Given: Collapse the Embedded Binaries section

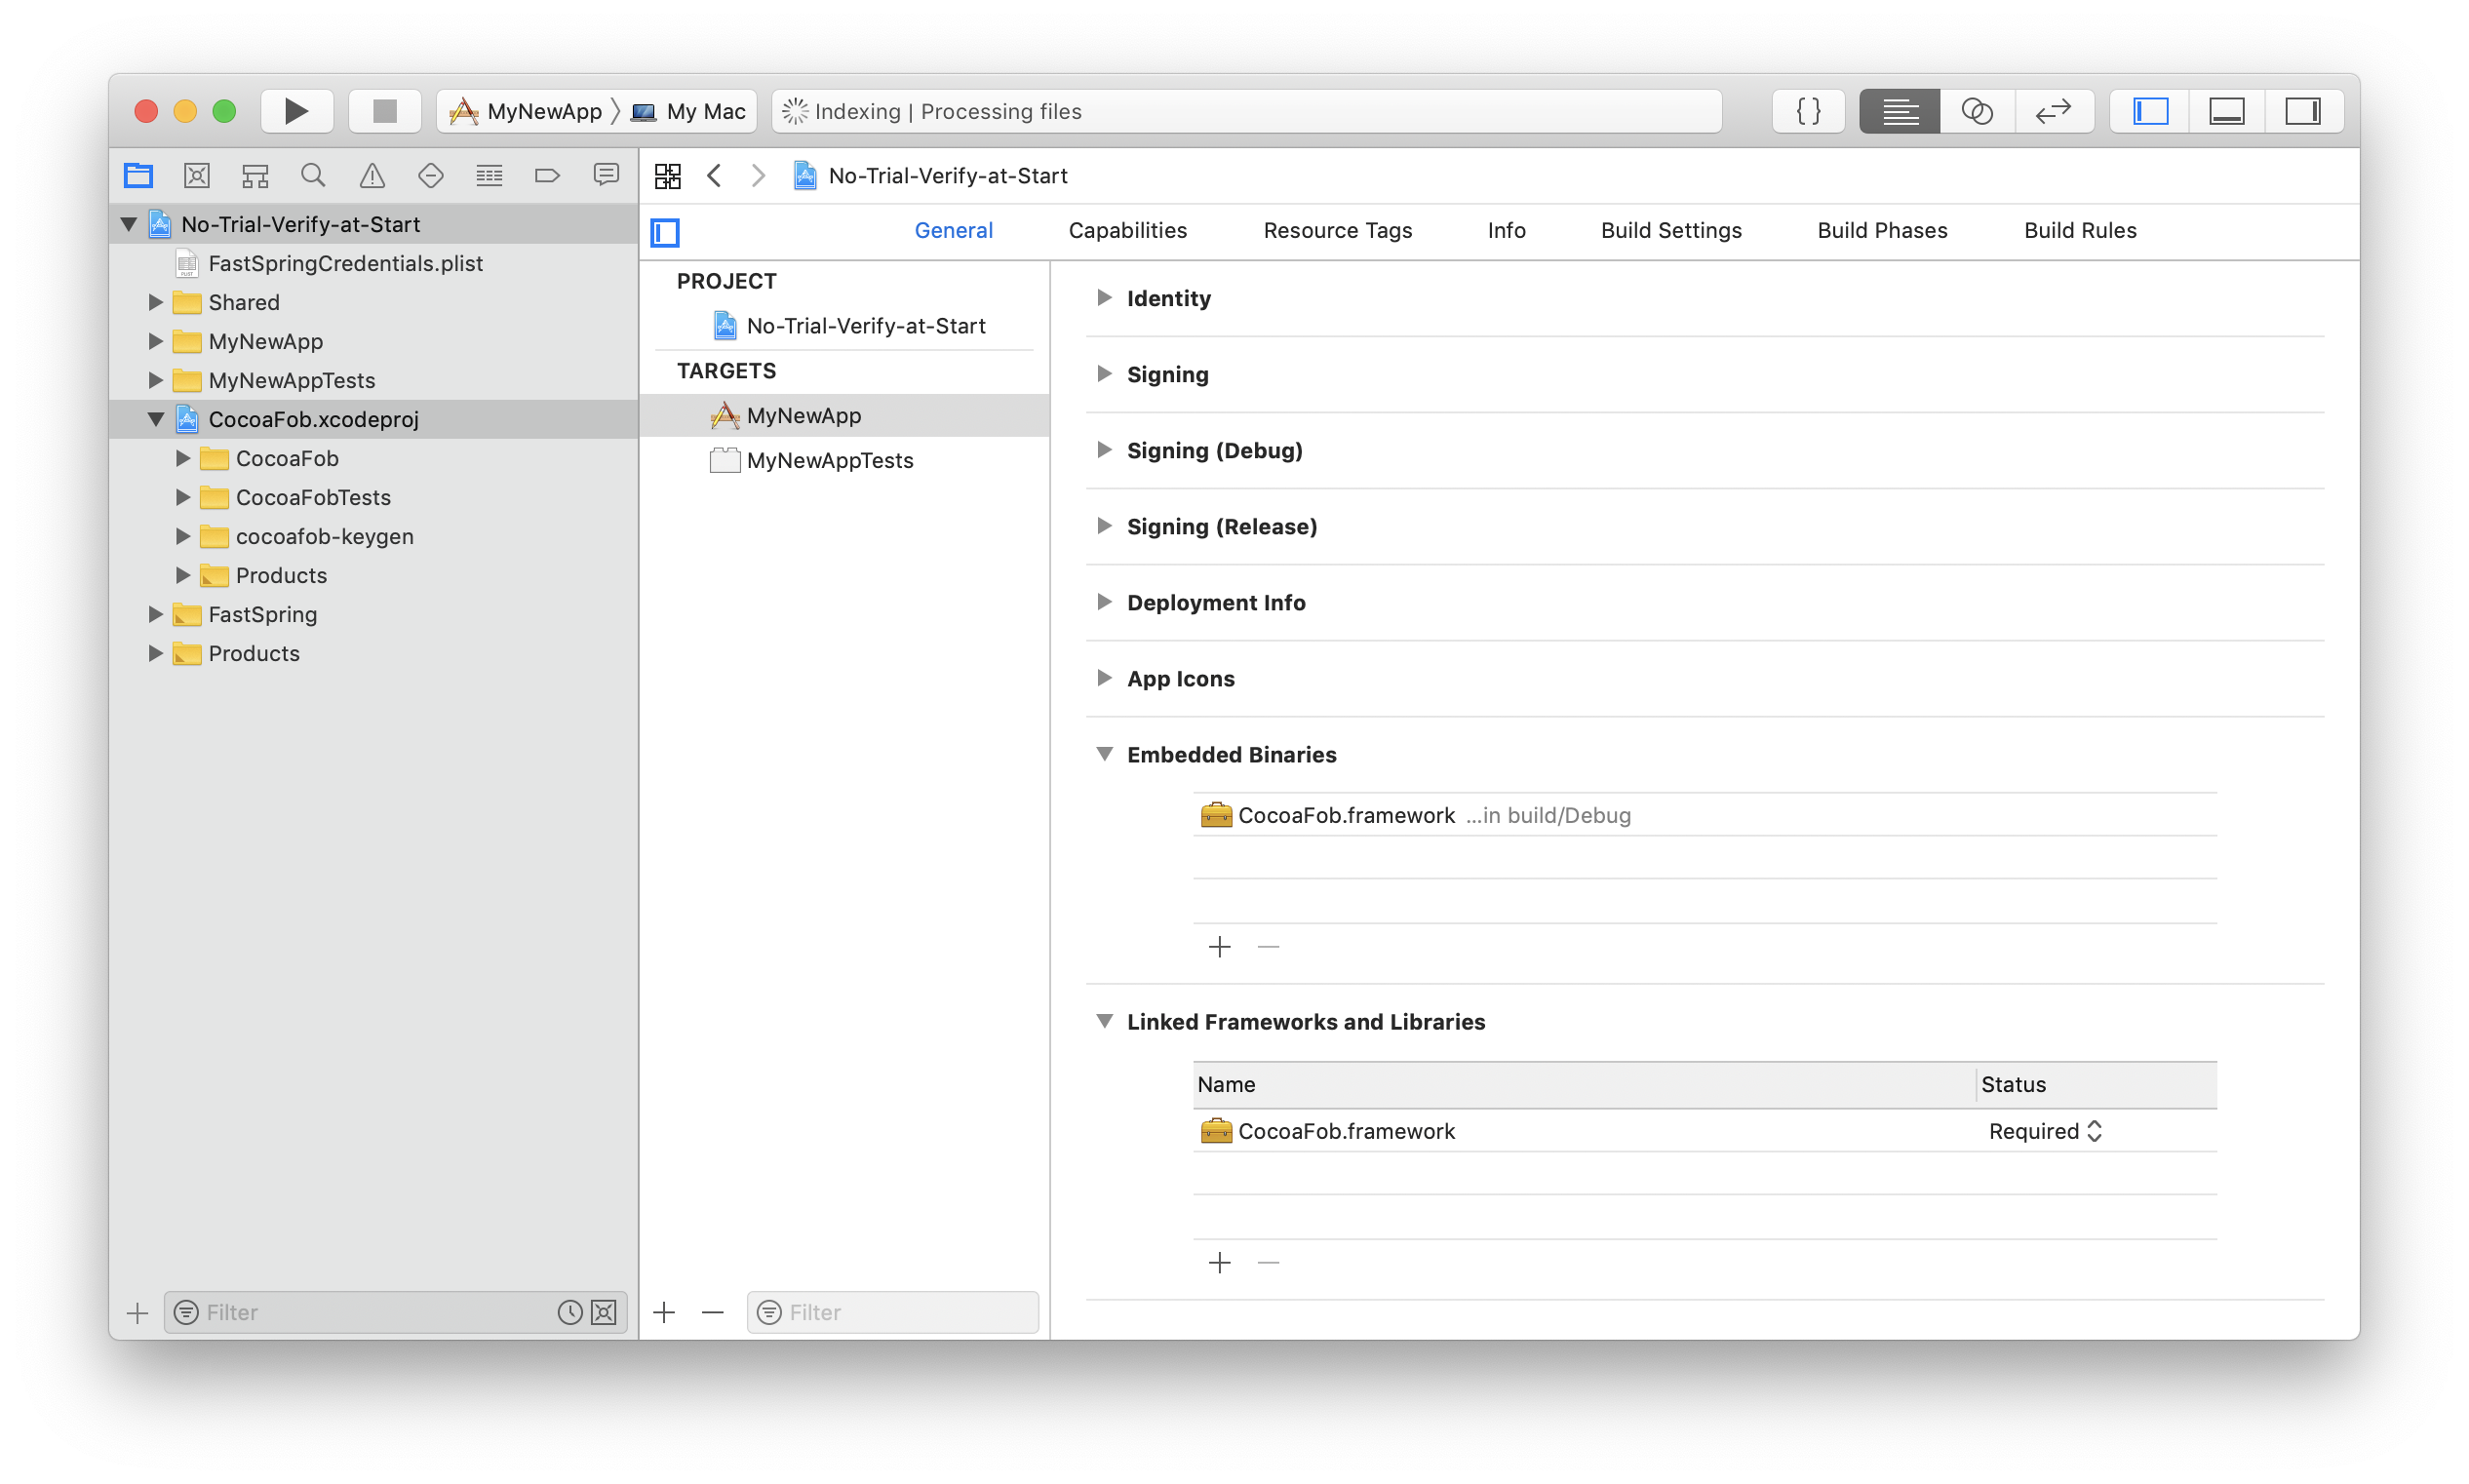Looking at the screenshot, I should [1104, 754].
